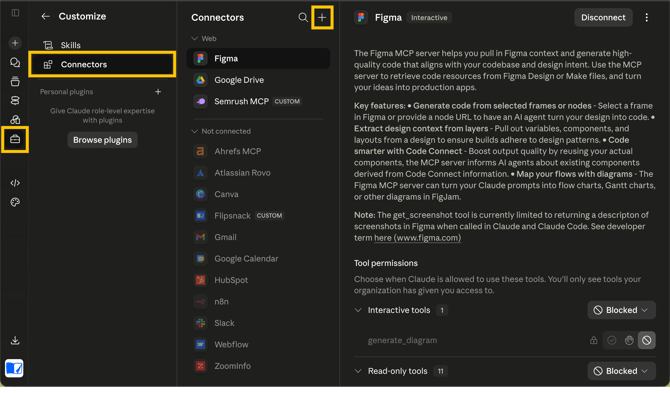670x393 pixels.
Task: Go back from Customize with arrow
Action: click(45, 16)
